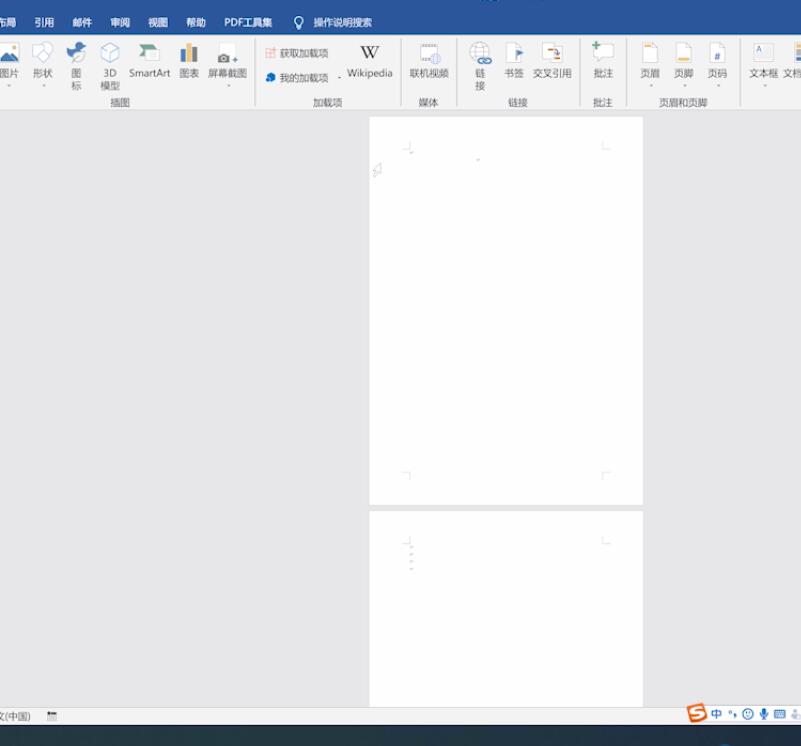Insert an online video (联机视频)
Screen dimensions: 801x746
tap(429, 61)
